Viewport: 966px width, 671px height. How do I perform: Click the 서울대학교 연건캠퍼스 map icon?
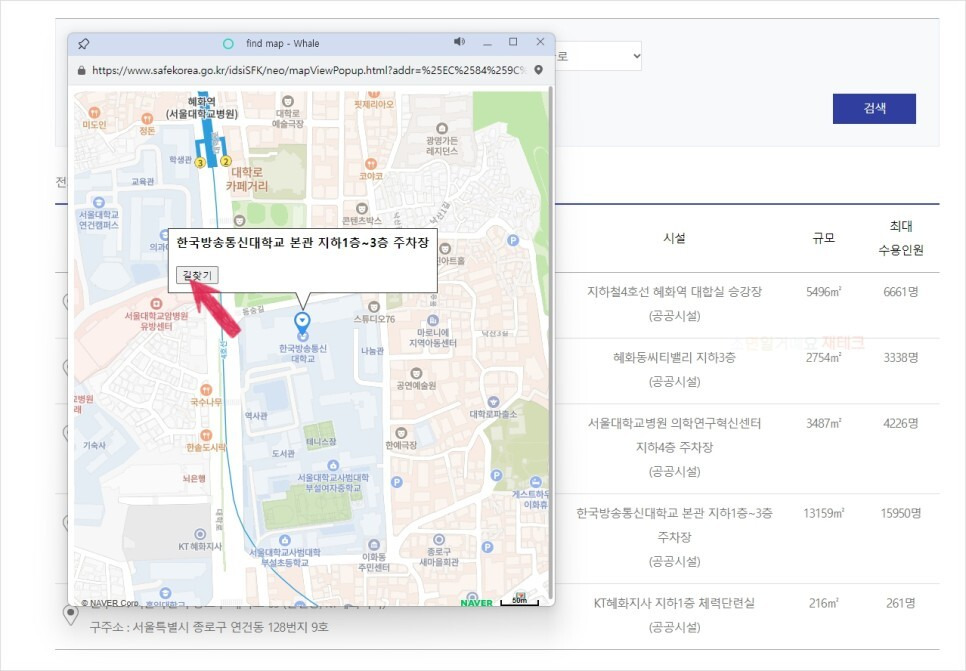(x=99, y=202)
